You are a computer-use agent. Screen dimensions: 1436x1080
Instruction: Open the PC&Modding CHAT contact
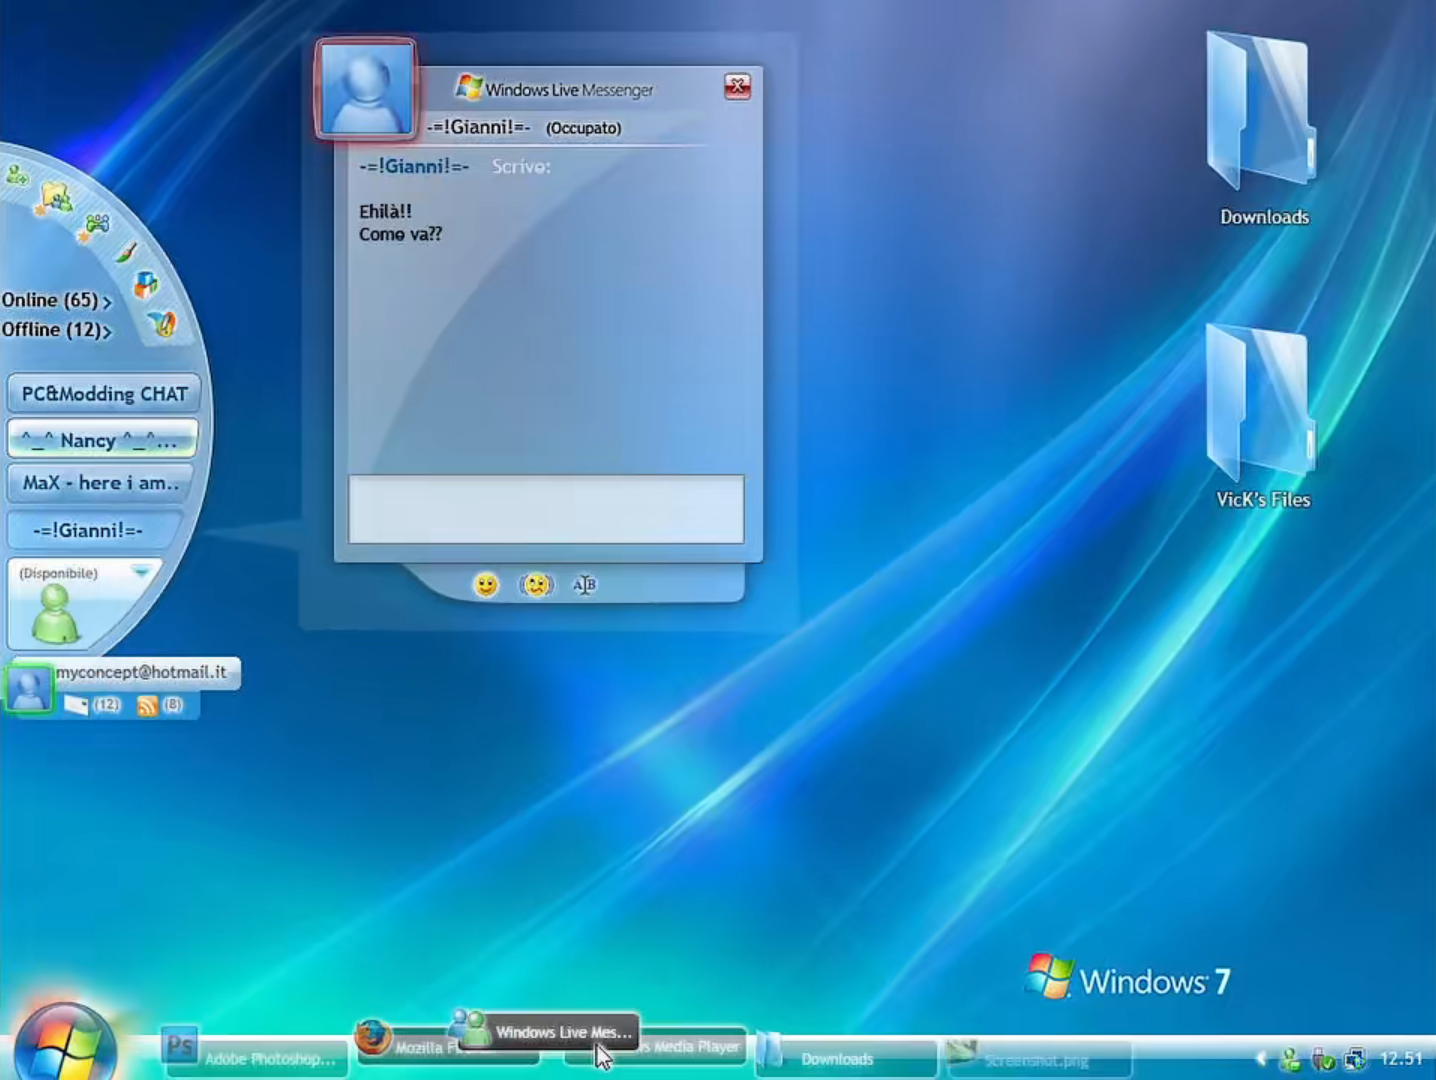104,394
